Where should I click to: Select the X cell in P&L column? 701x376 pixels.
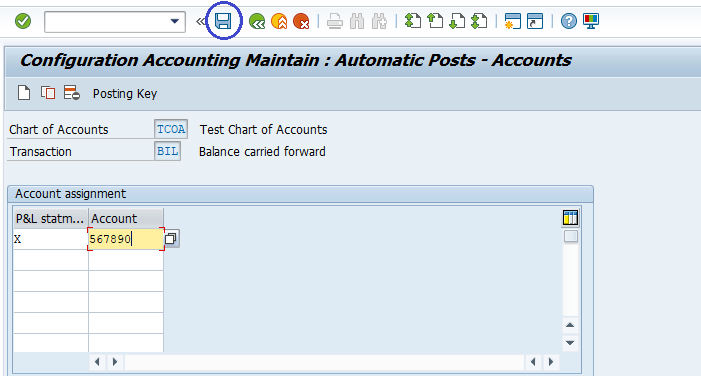coord(51,239)
